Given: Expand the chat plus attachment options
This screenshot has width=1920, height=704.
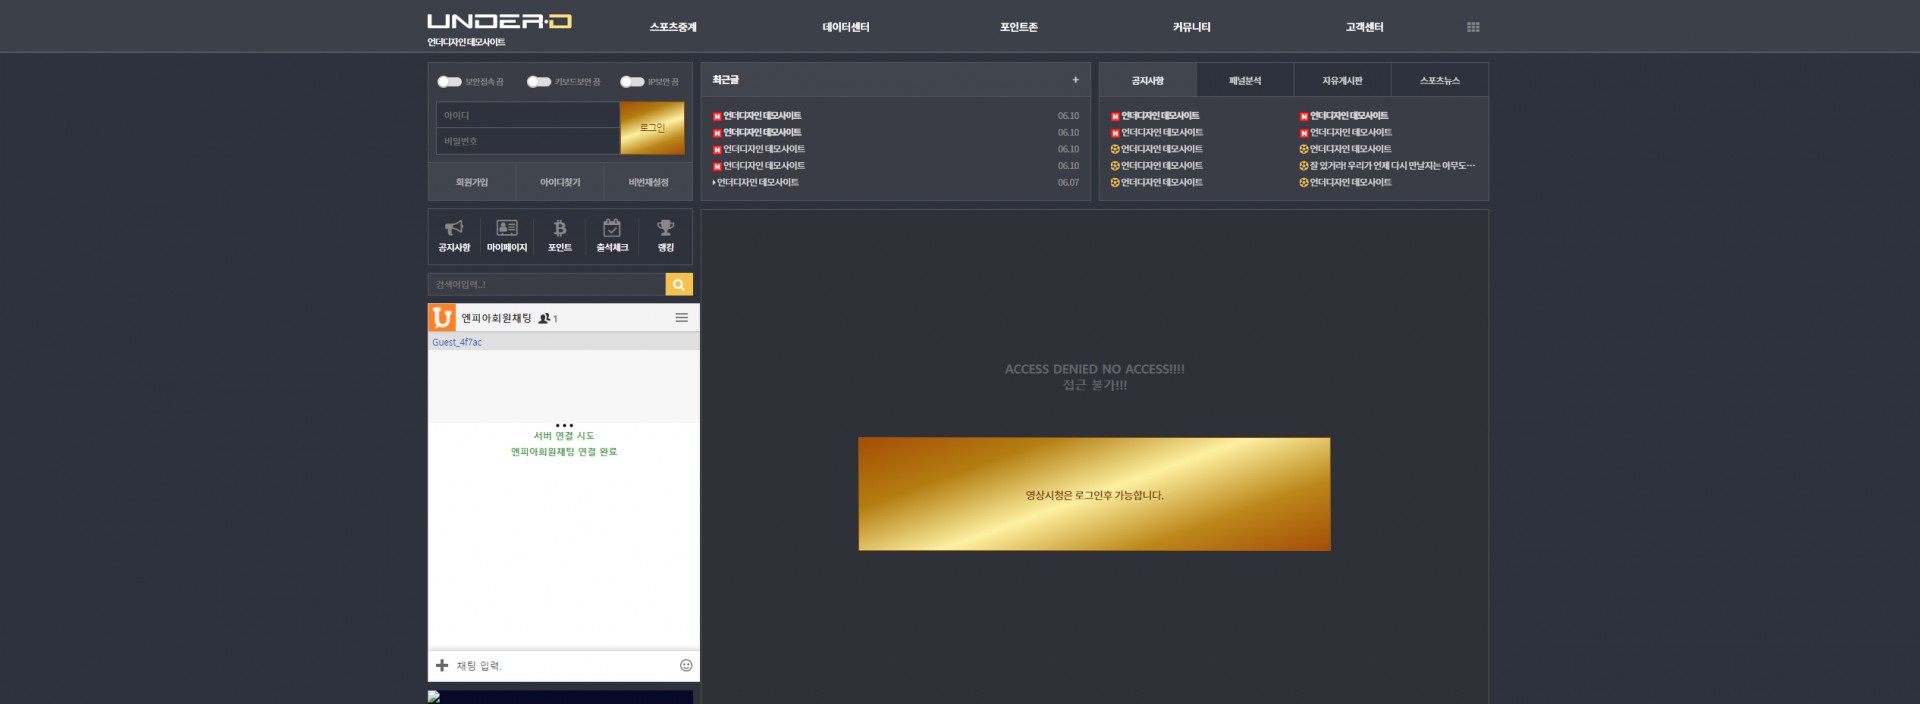Looking at the screenshot, I should point(442,665).
